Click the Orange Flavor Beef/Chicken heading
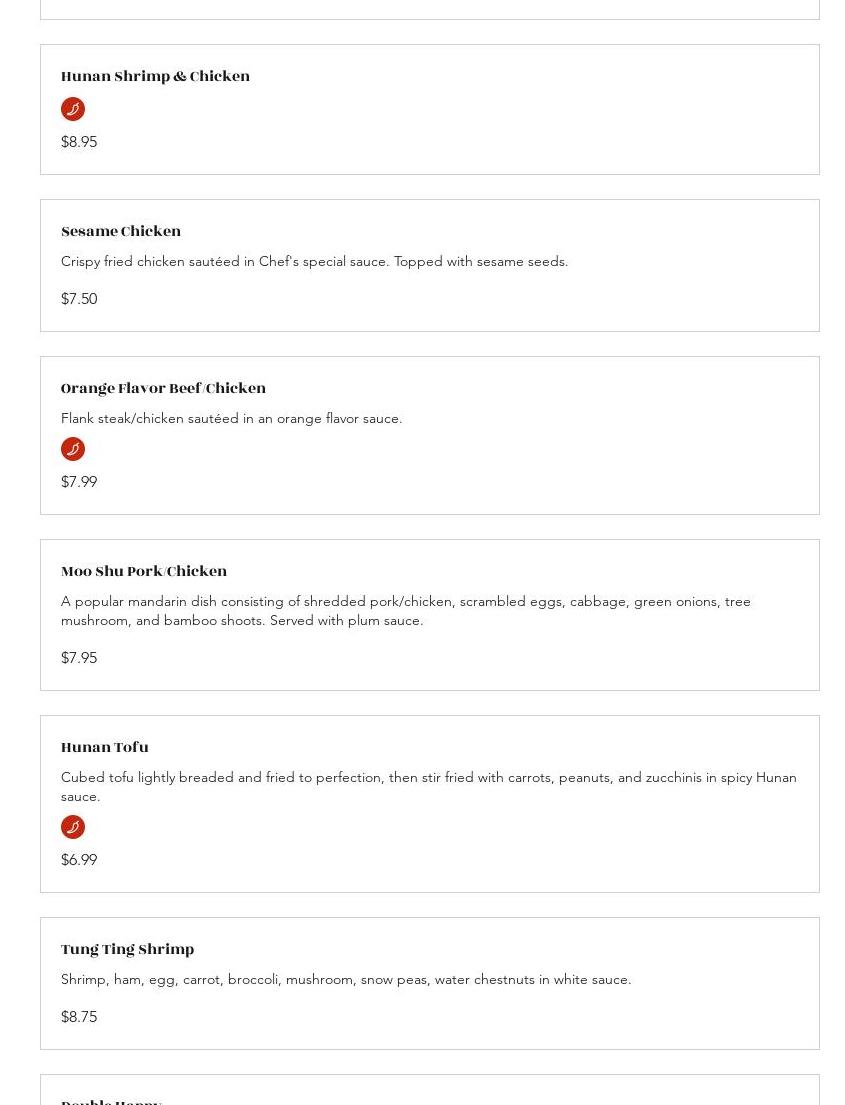The height and width of the screenshot is (1105, 845). point(163,389)
